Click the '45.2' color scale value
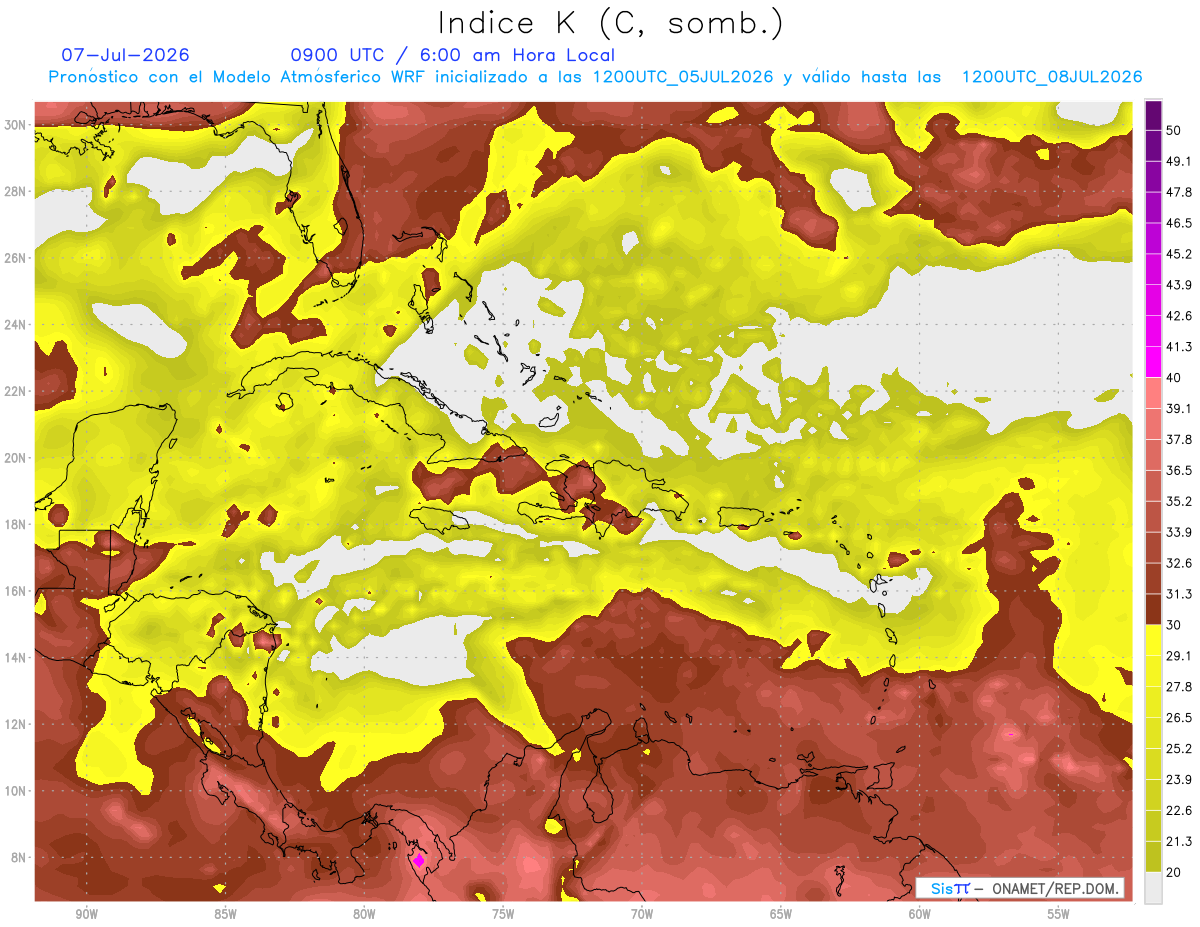The width and height of the screenshot is (1200, 927). pyautogui.click(x=1179, y=254)
